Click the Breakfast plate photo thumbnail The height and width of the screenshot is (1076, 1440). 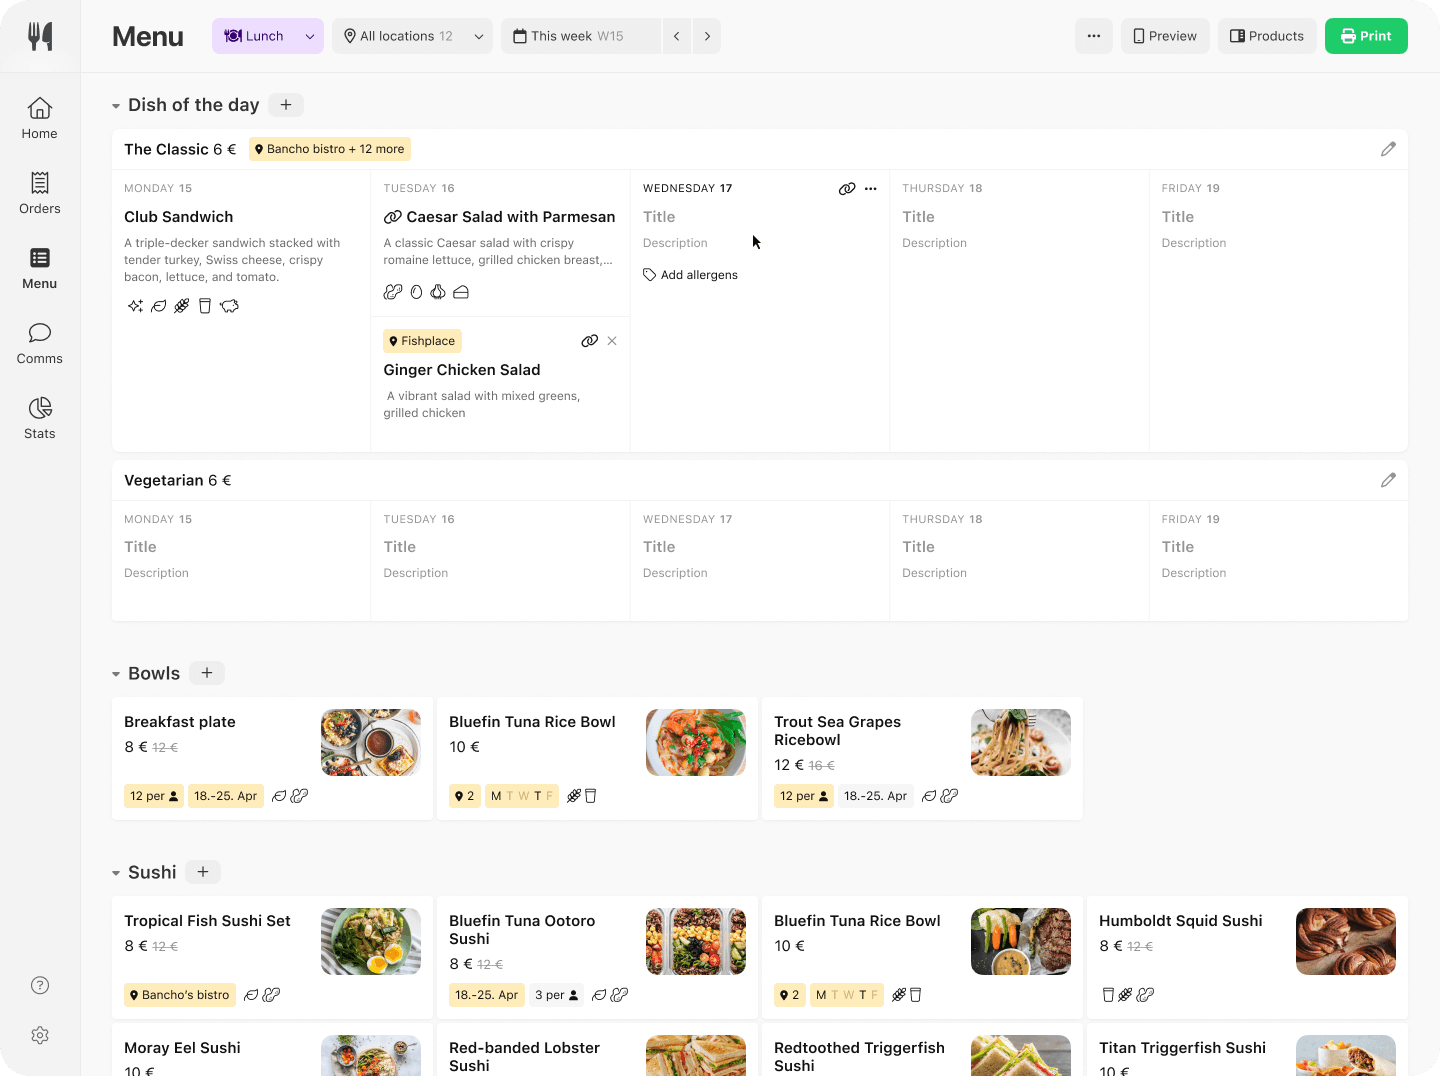tap(370, 742)
